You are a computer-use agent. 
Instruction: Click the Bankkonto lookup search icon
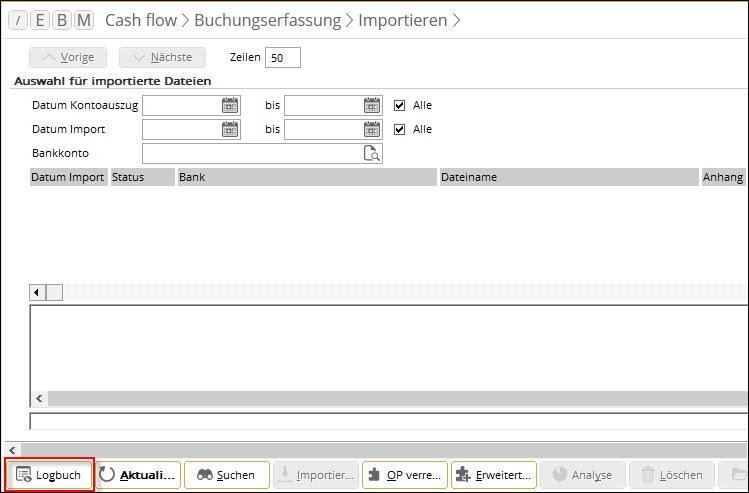[x=371, y=153]
